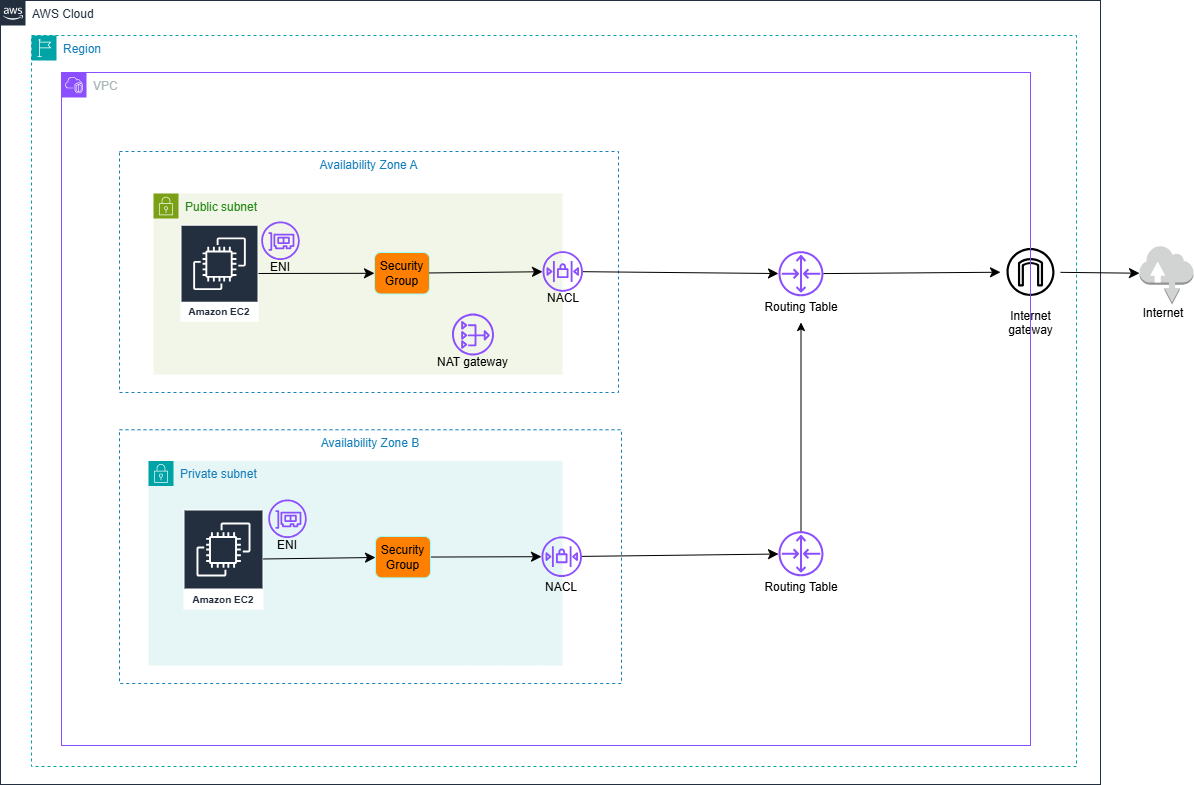Toggle the green lock icon on Public subnet
The image size is (1194, 785).
[x=166, y=206]
